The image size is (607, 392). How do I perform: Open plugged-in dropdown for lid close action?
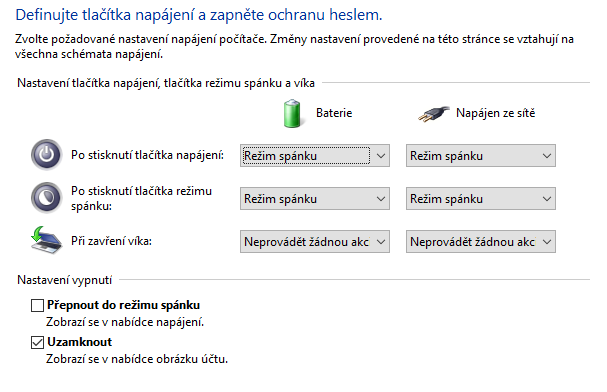click(480, 241)
